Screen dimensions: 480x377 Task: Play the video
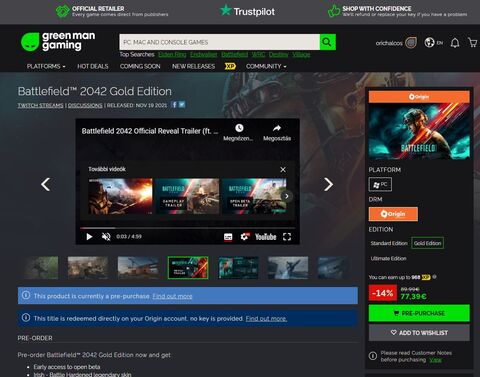[89, 237]
